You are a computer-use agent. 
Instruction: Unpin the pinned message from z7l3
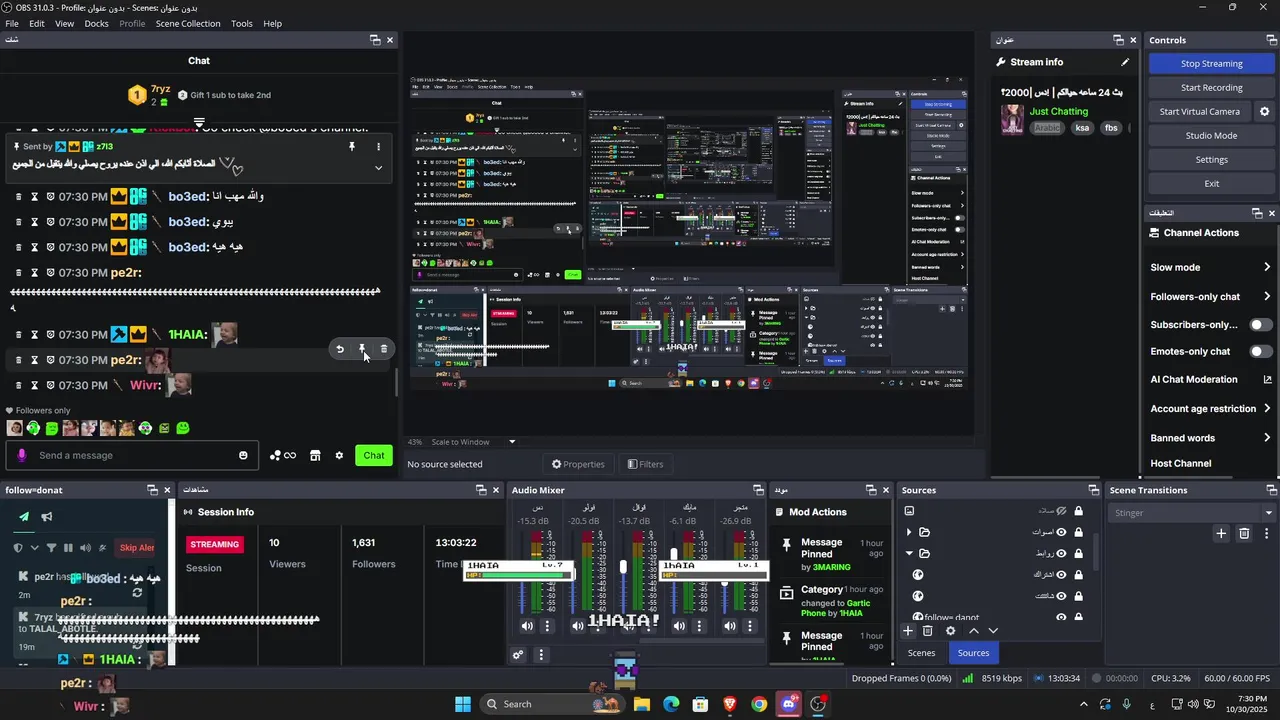pyautogui.click(x=352, y=147)
